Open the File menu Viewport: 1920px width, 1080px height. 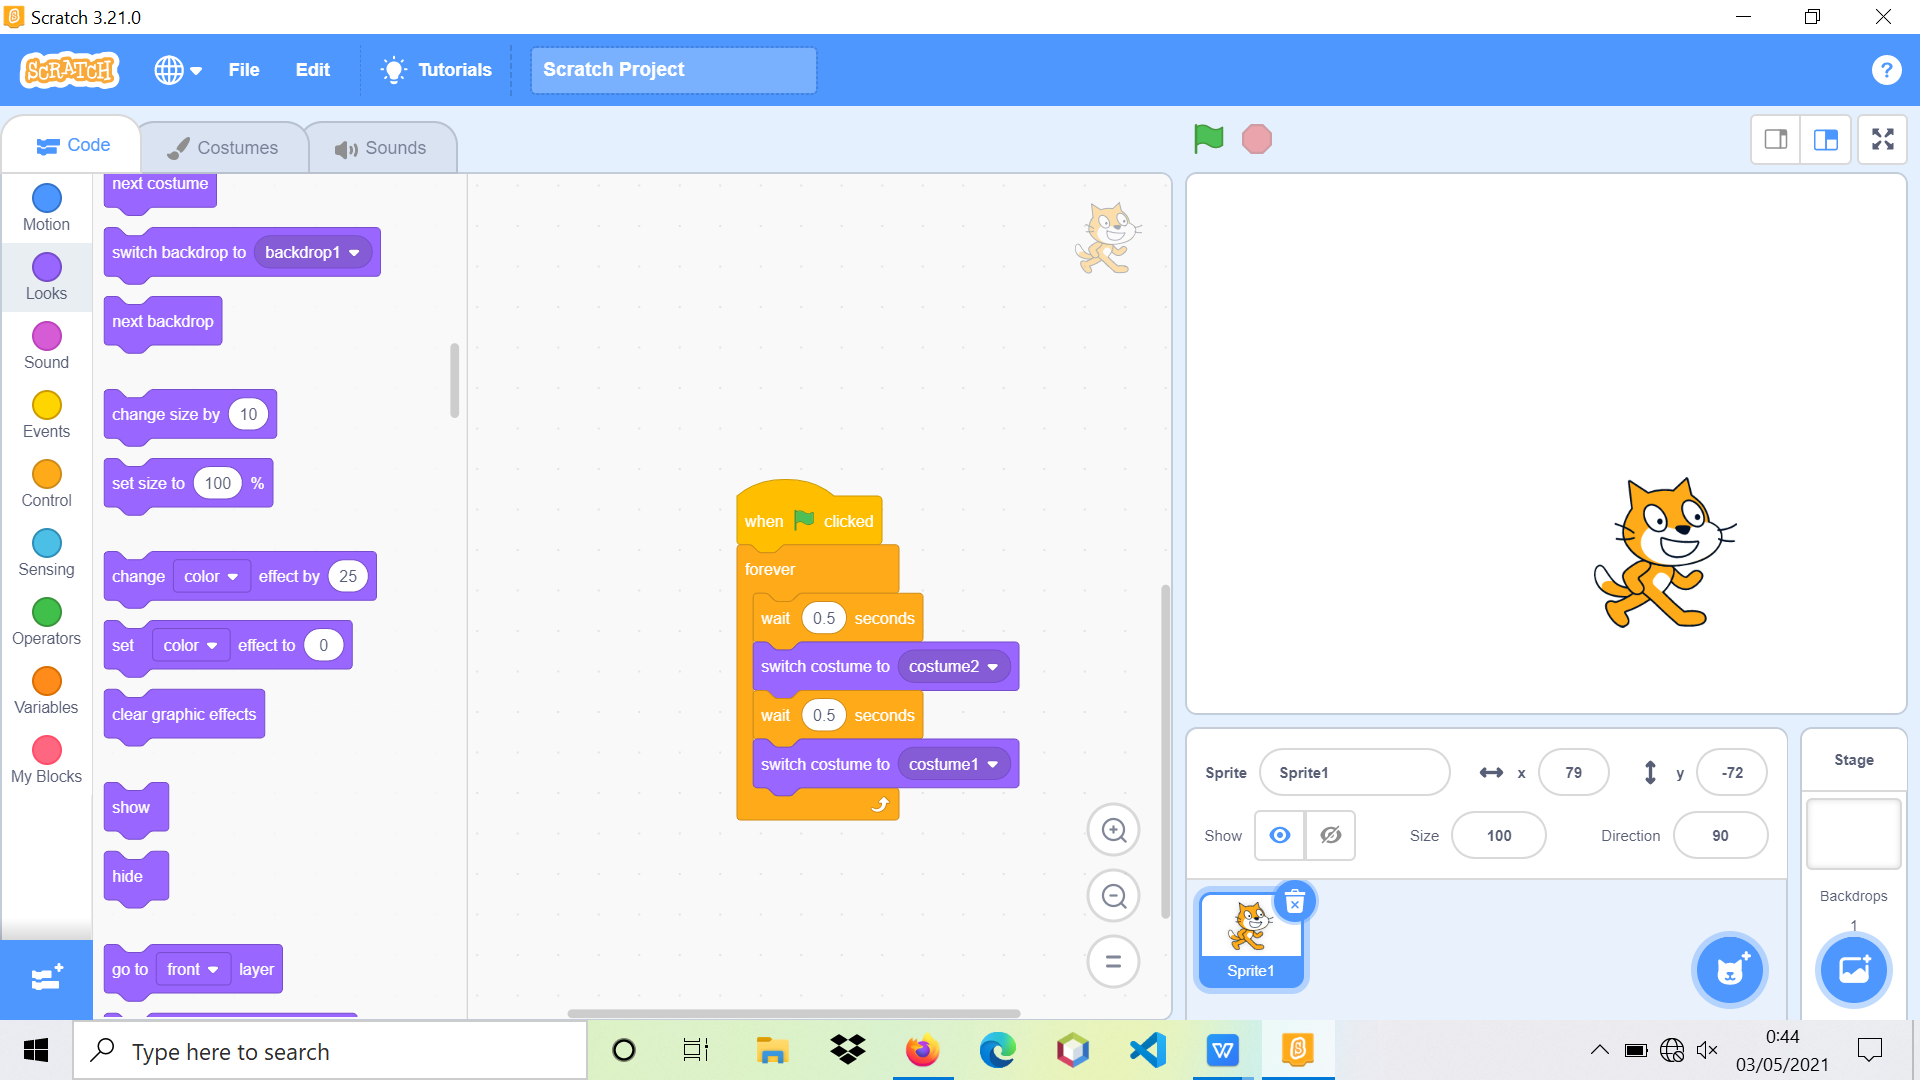click(x=244, y=70)
